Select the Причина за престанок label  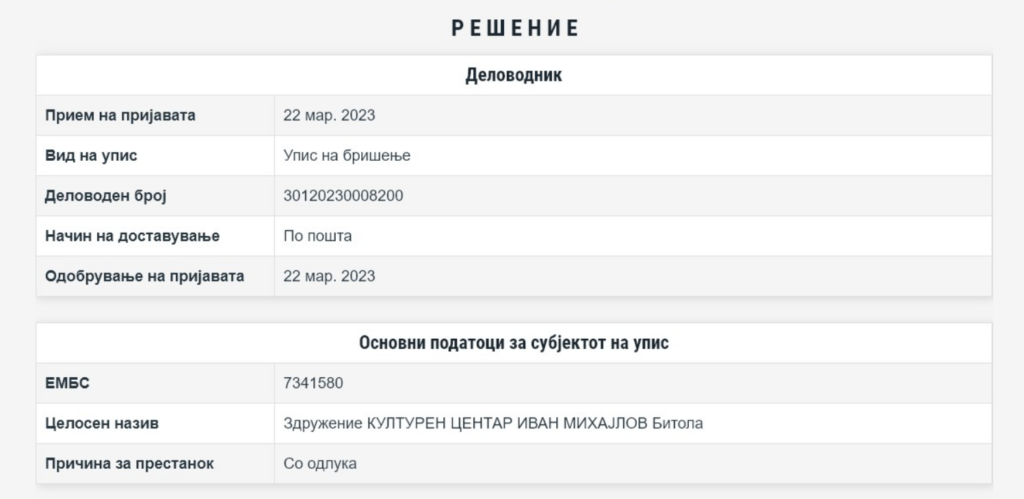click(x=129, y=464)
